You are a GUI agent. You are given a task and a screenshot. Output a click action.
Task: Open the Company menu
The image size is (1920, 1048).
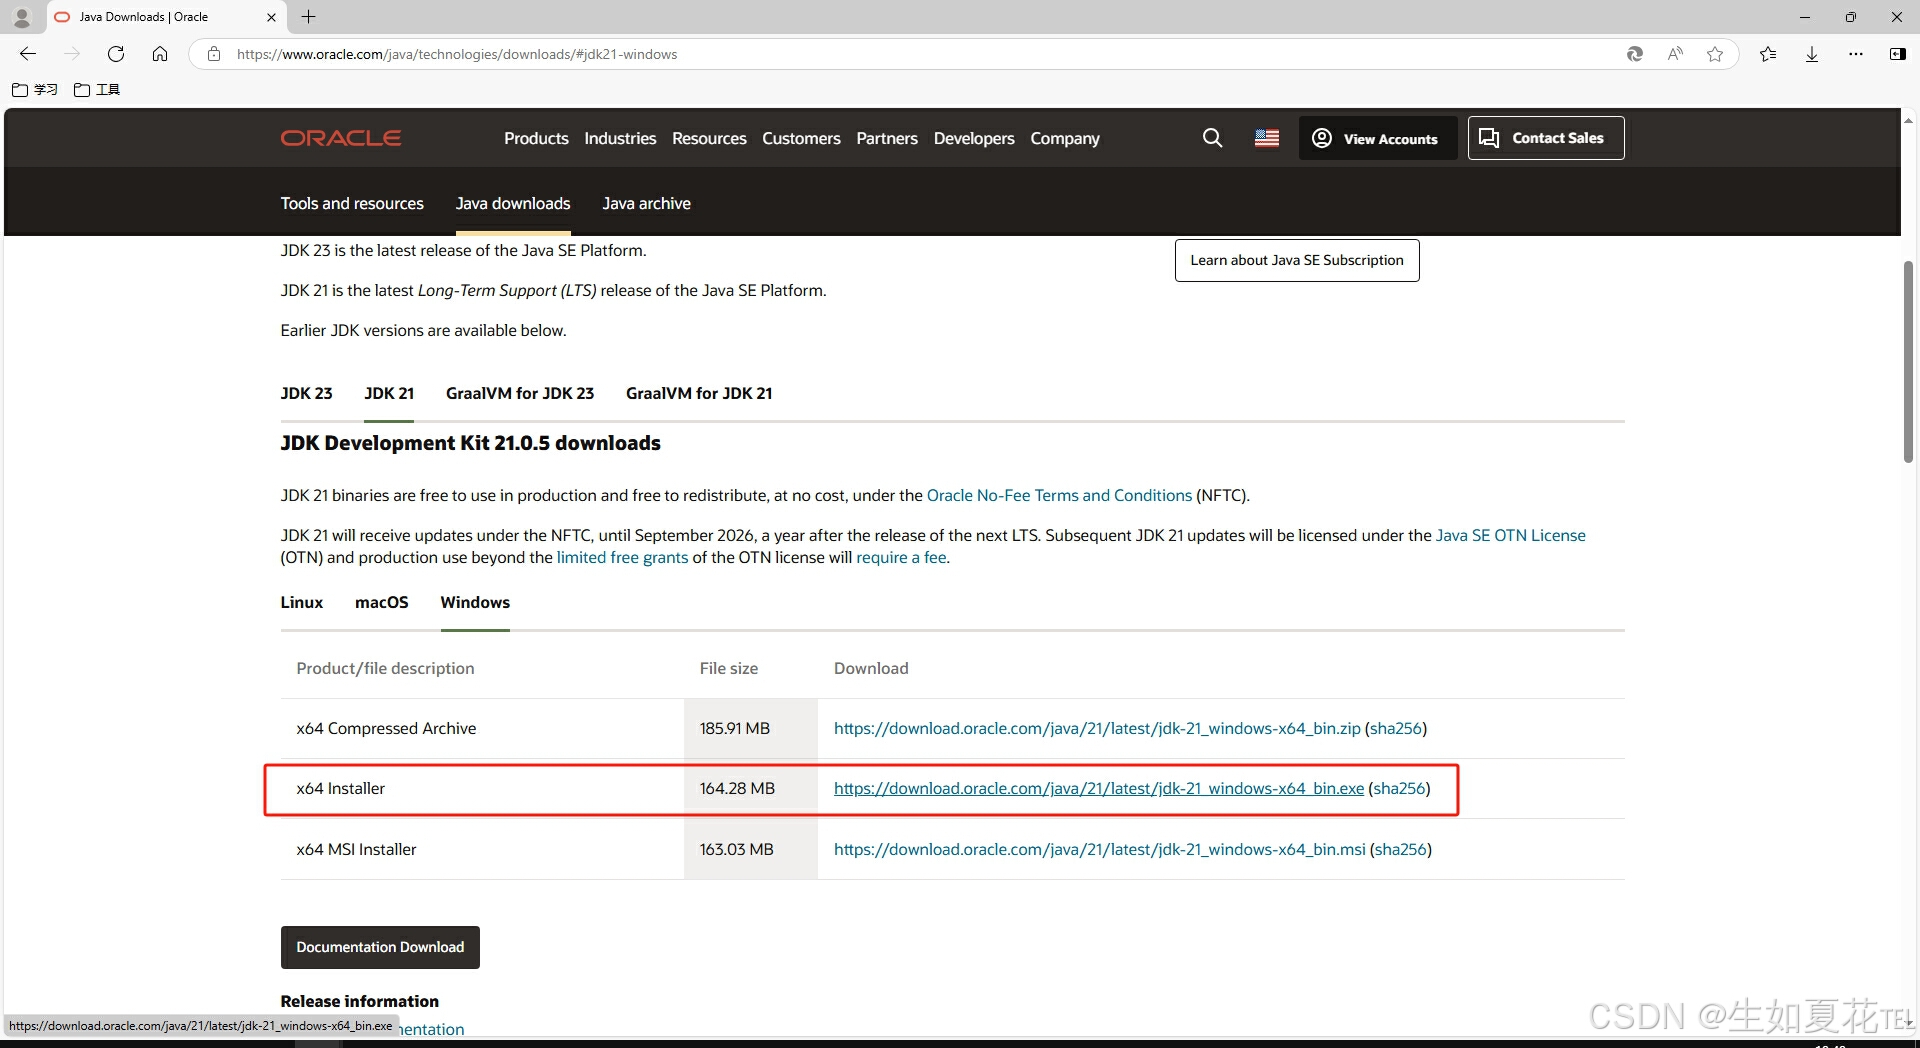tap(1065, 138)
